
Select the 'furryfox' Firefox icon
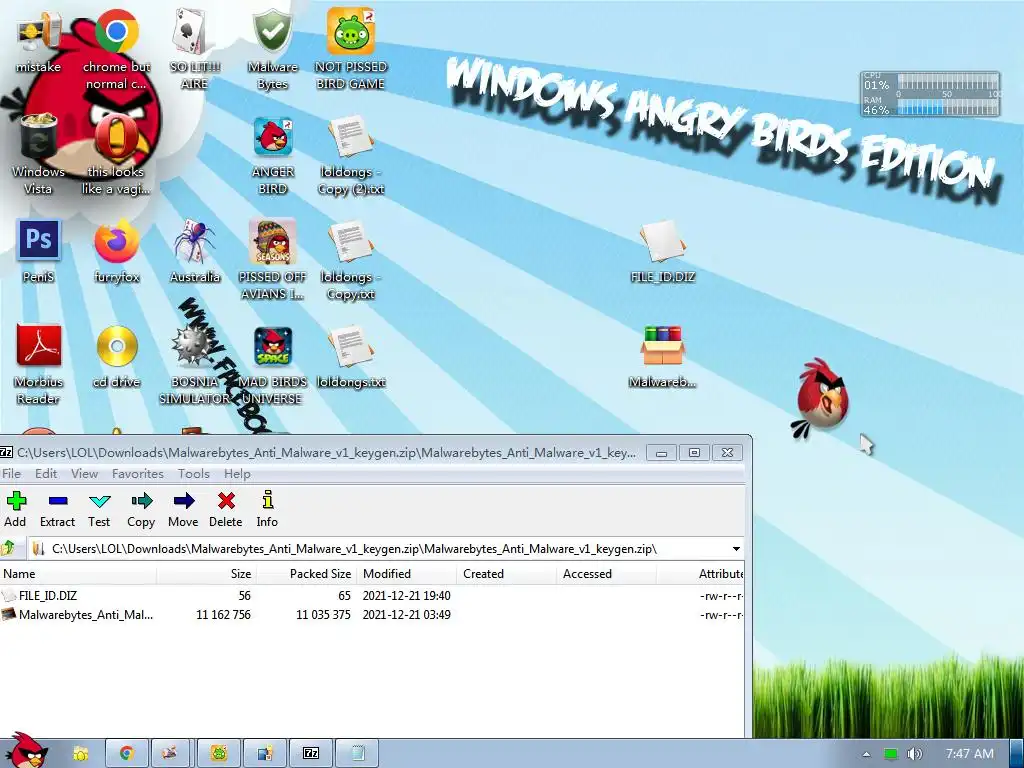click(116, 251)
